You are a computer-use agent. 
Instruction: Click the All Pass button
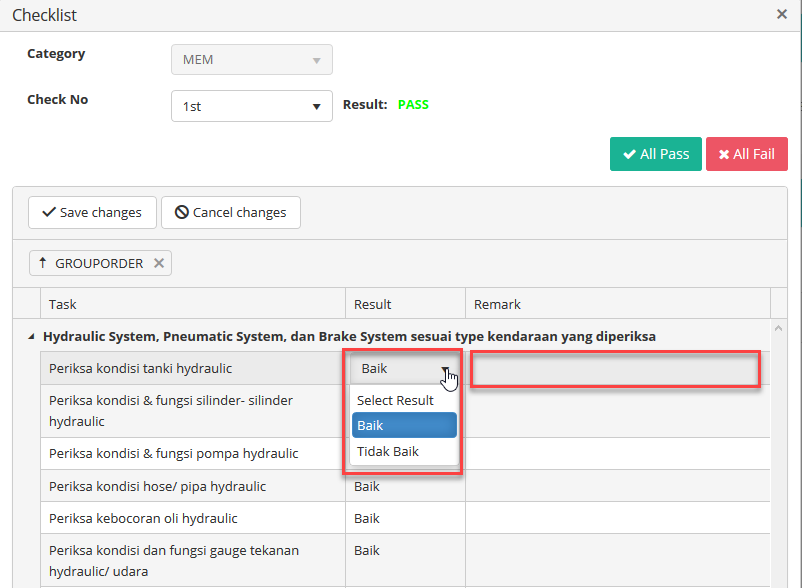pyautogui.click(x=656, y=154)
